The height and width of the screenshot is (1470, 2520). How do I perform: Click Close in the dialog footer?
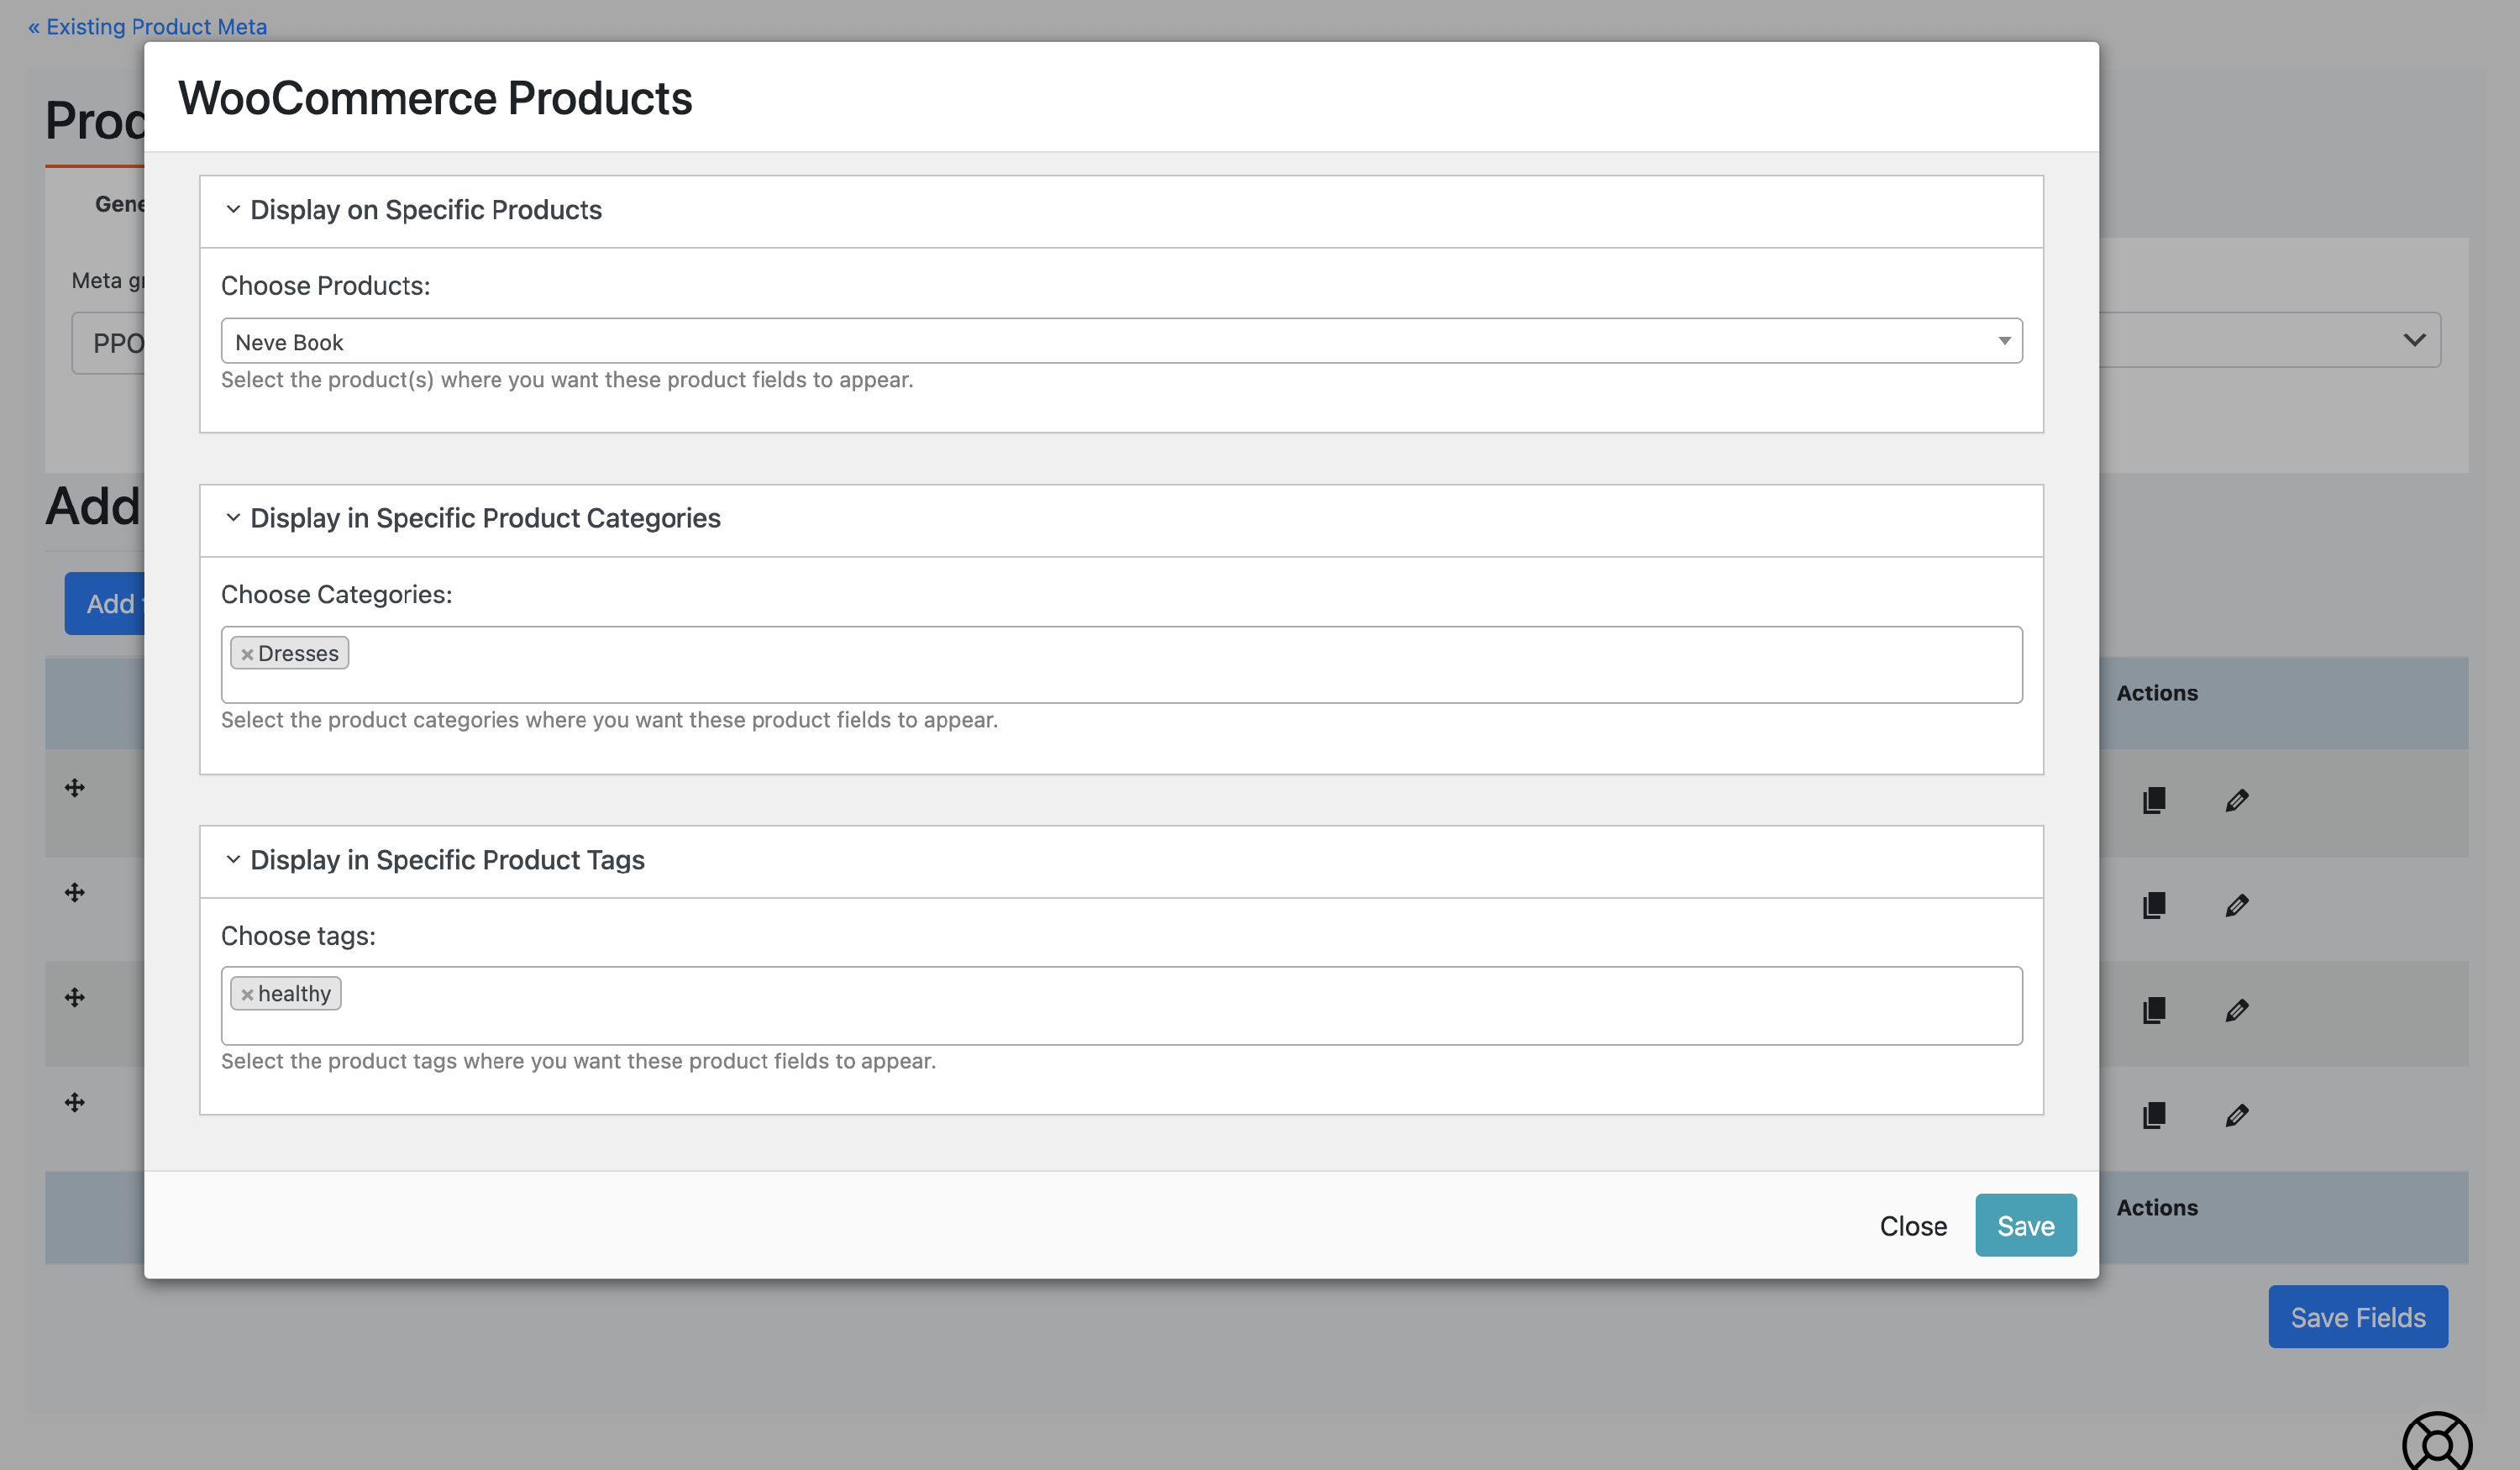pos(1912,1226)
